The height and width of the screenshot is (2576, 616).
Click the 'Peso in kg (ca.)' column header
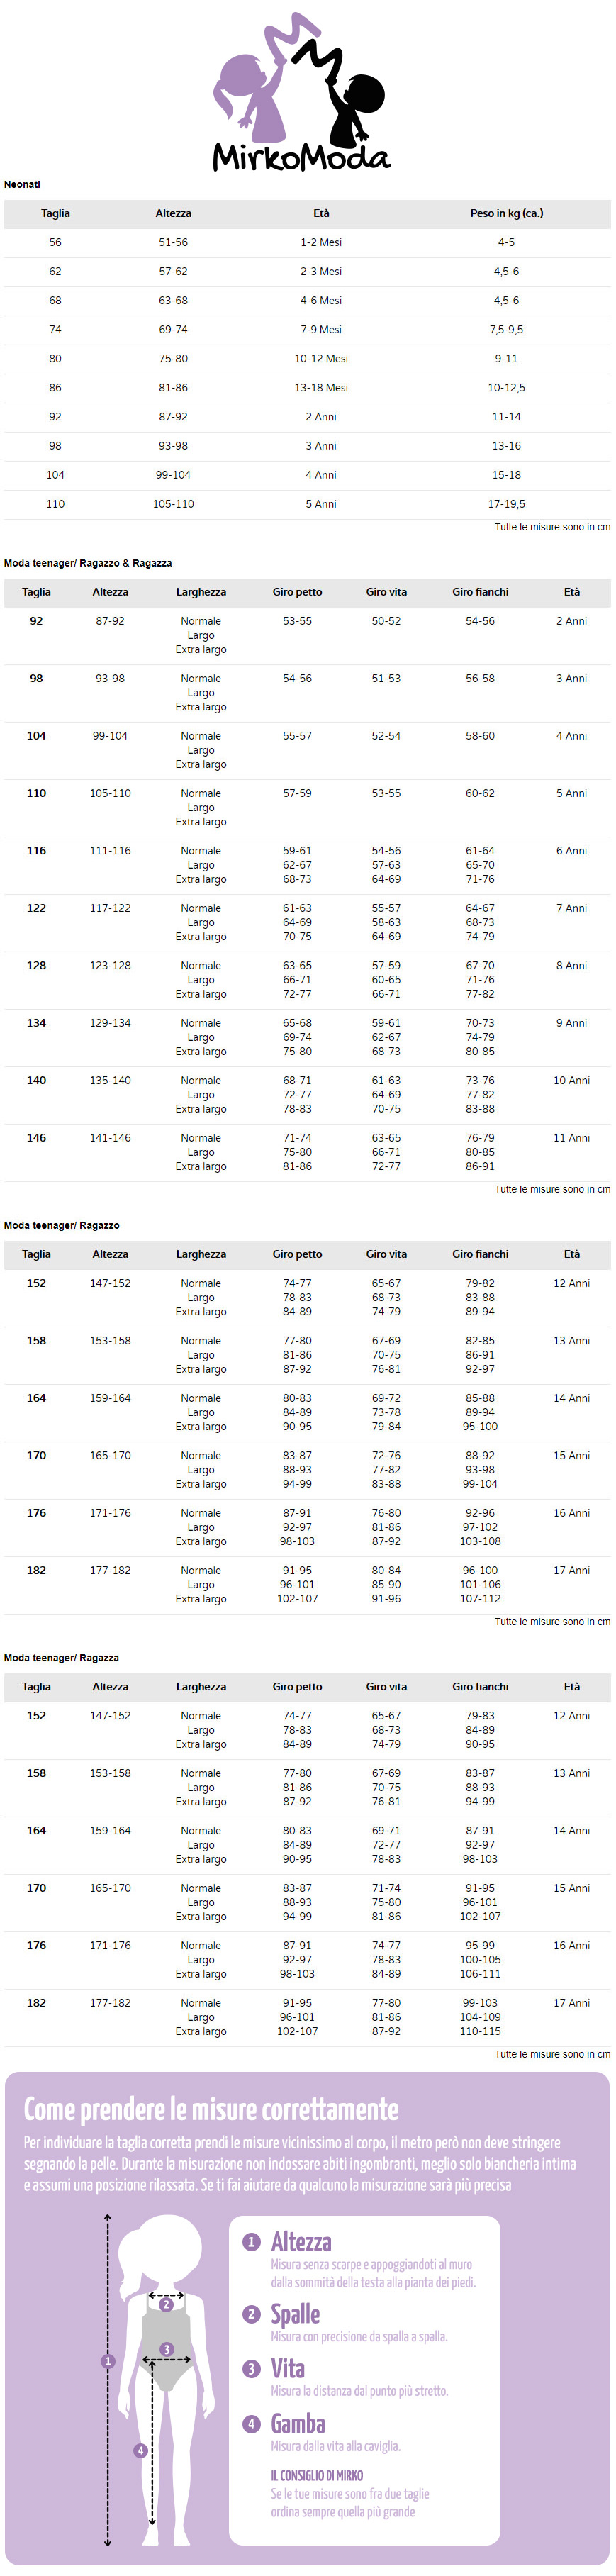(x=506, y=214)
